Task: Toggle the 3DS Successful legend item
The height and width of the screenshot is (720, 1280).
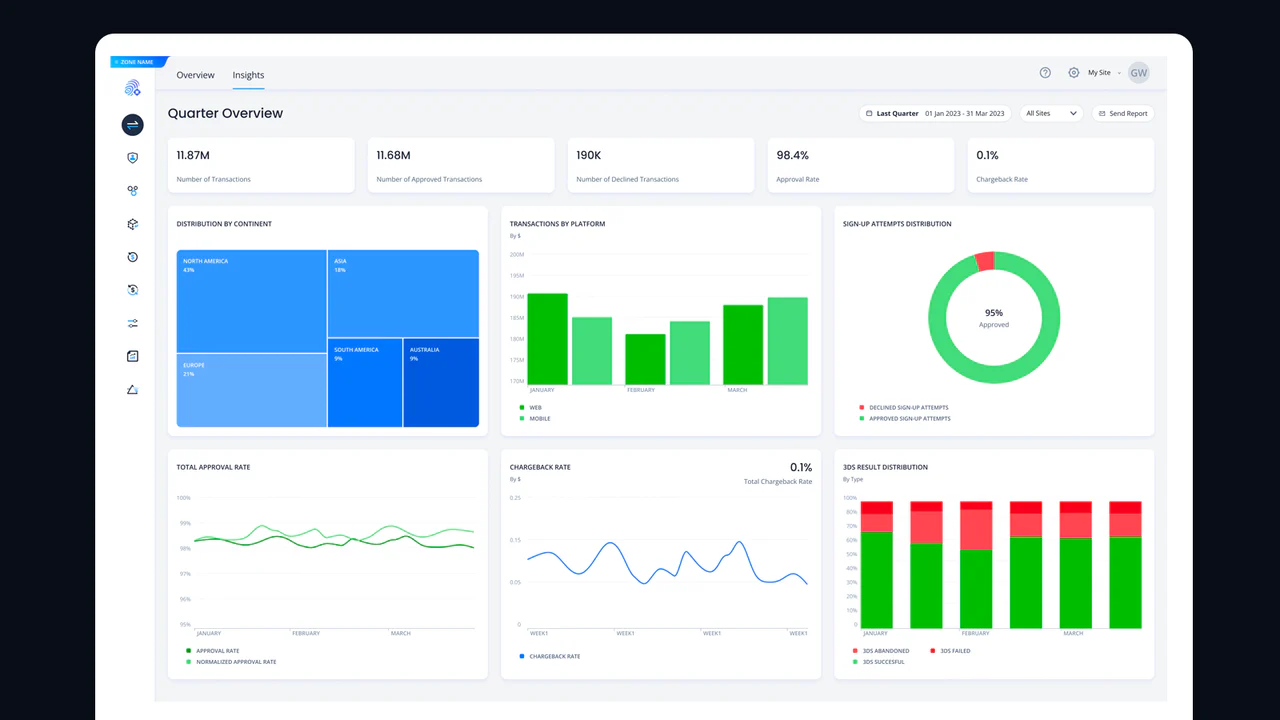Action: pos(881,662)
